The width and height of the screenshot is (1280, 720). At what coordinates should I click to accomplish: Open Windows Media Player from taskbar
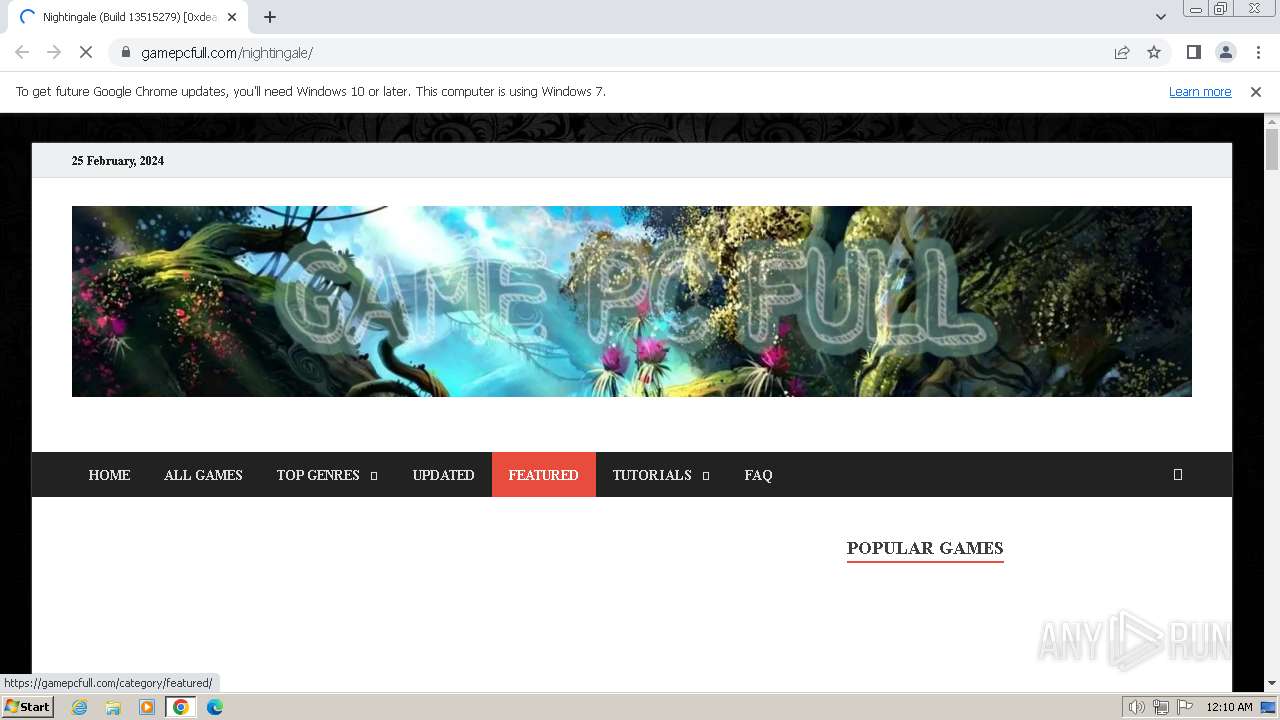coord(147,707)
